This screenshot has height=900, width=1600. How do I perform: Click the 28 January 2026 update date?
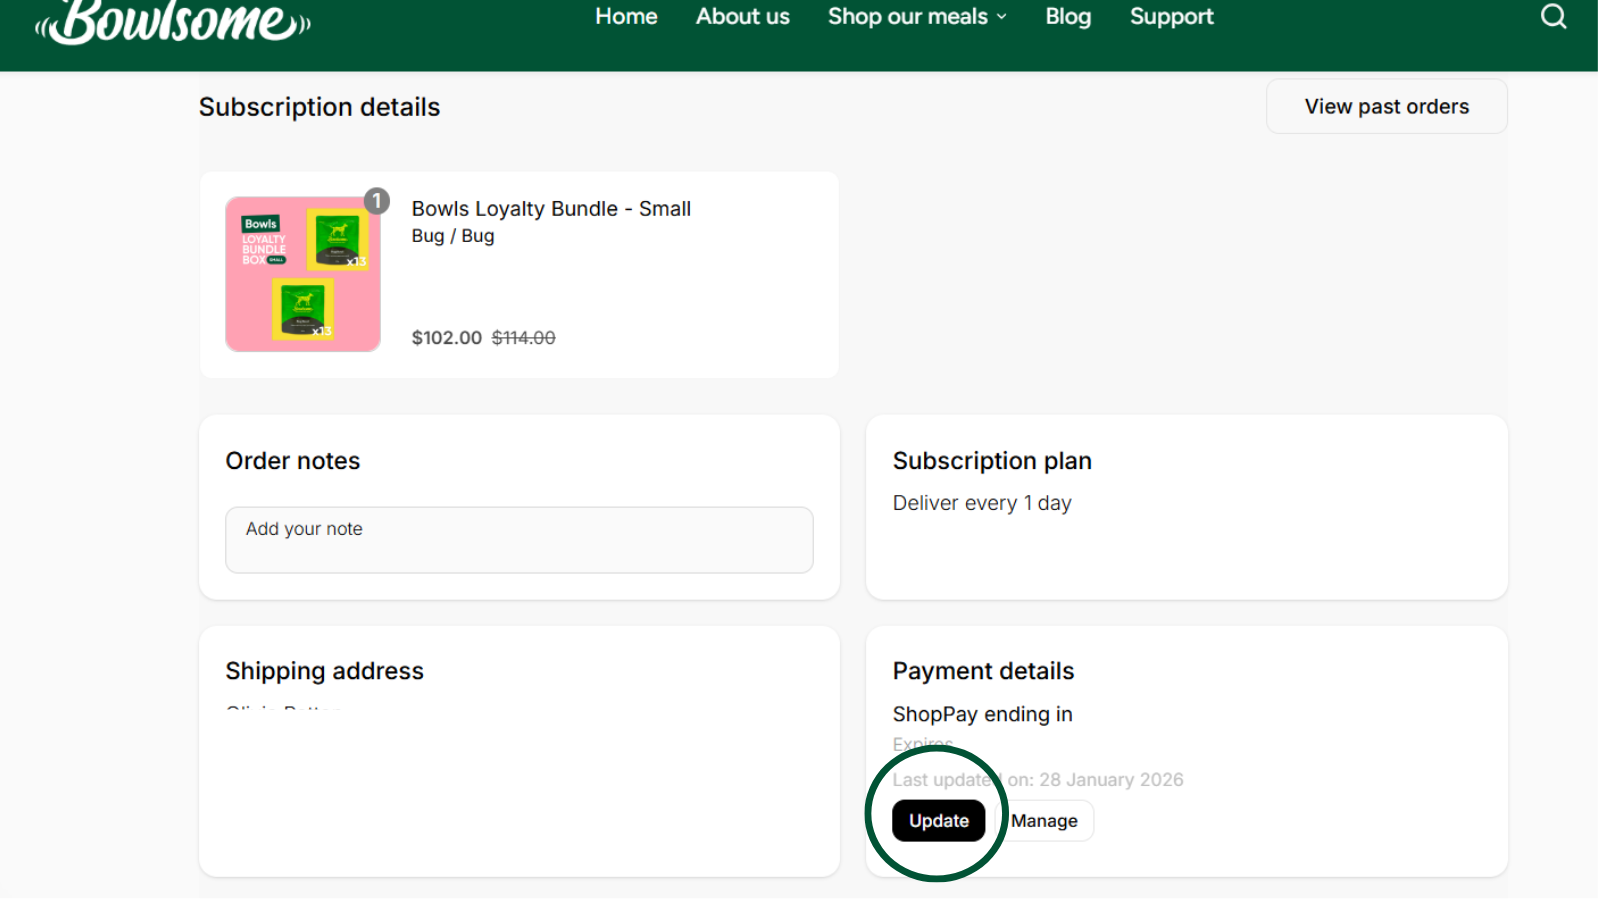[1110, 780]
